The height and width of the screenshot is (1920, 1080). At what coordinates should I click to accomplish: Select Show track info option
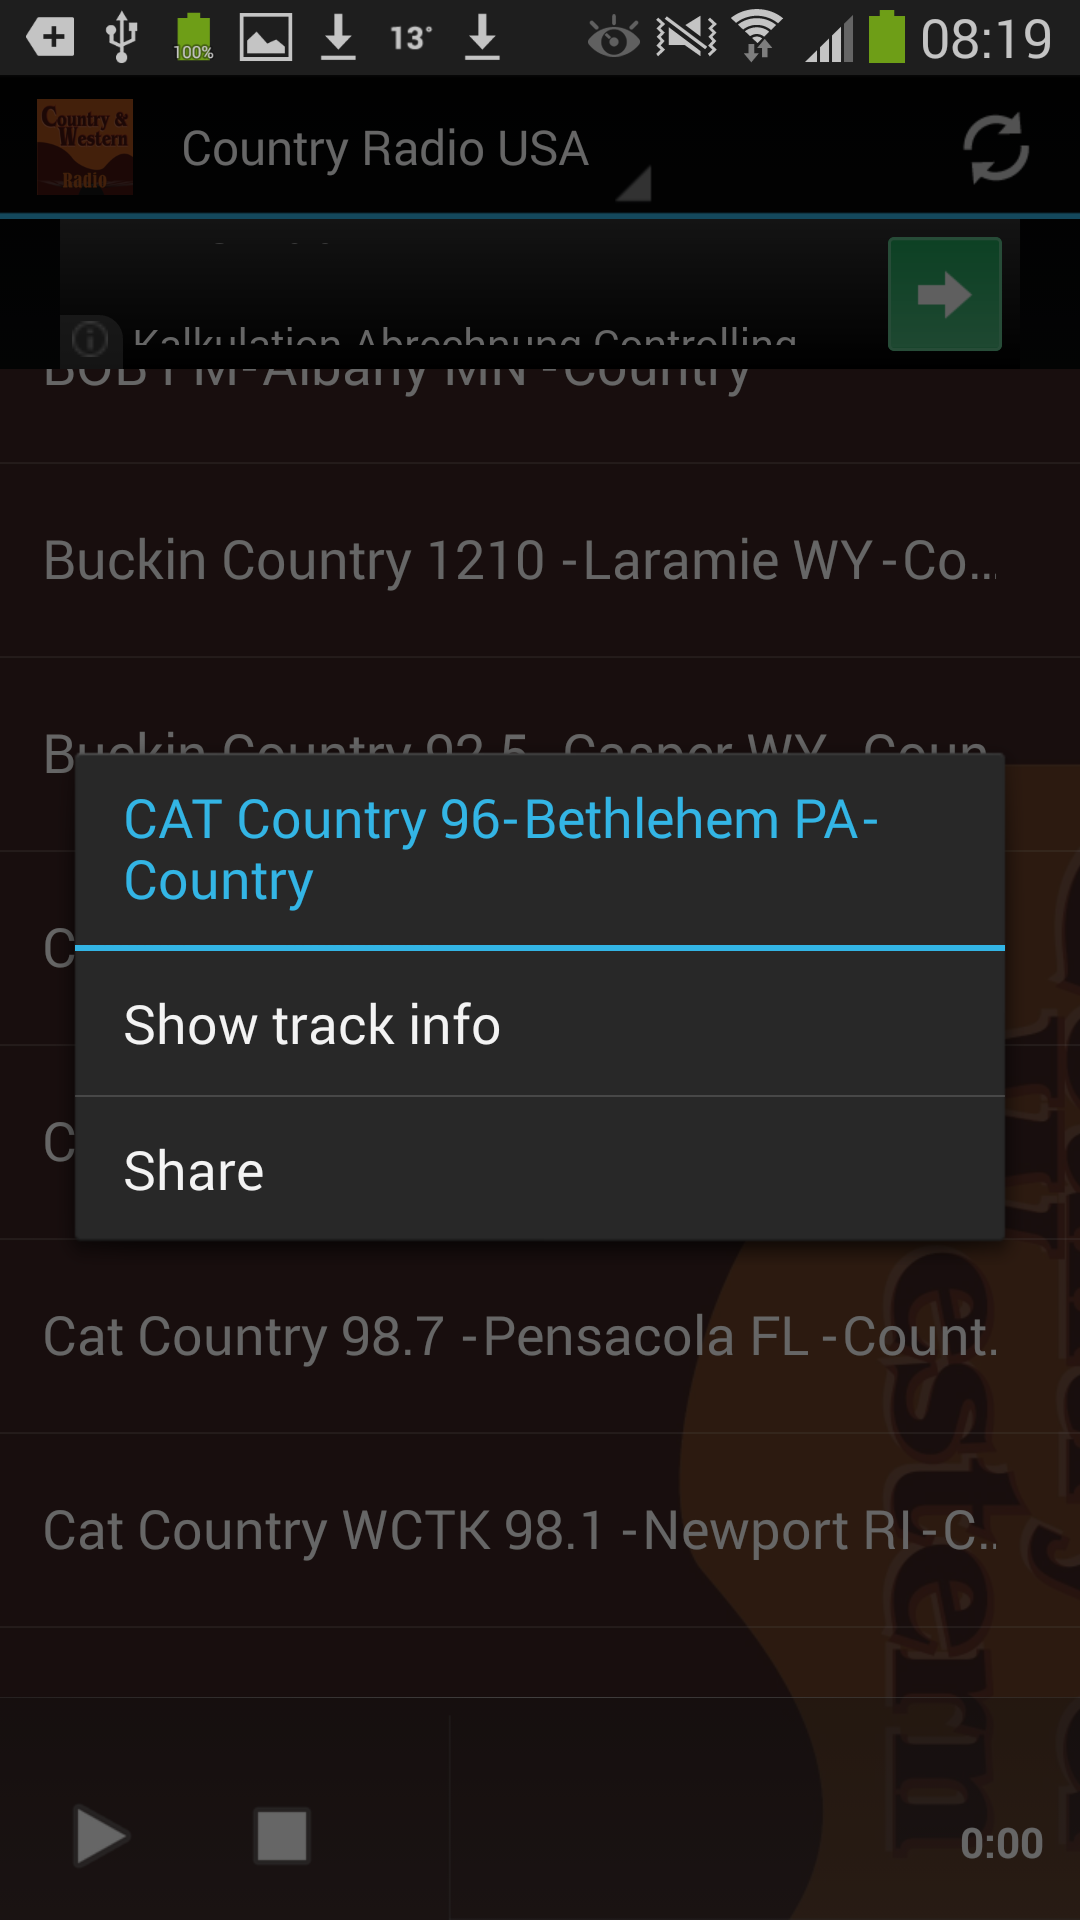pos(540,1025)
